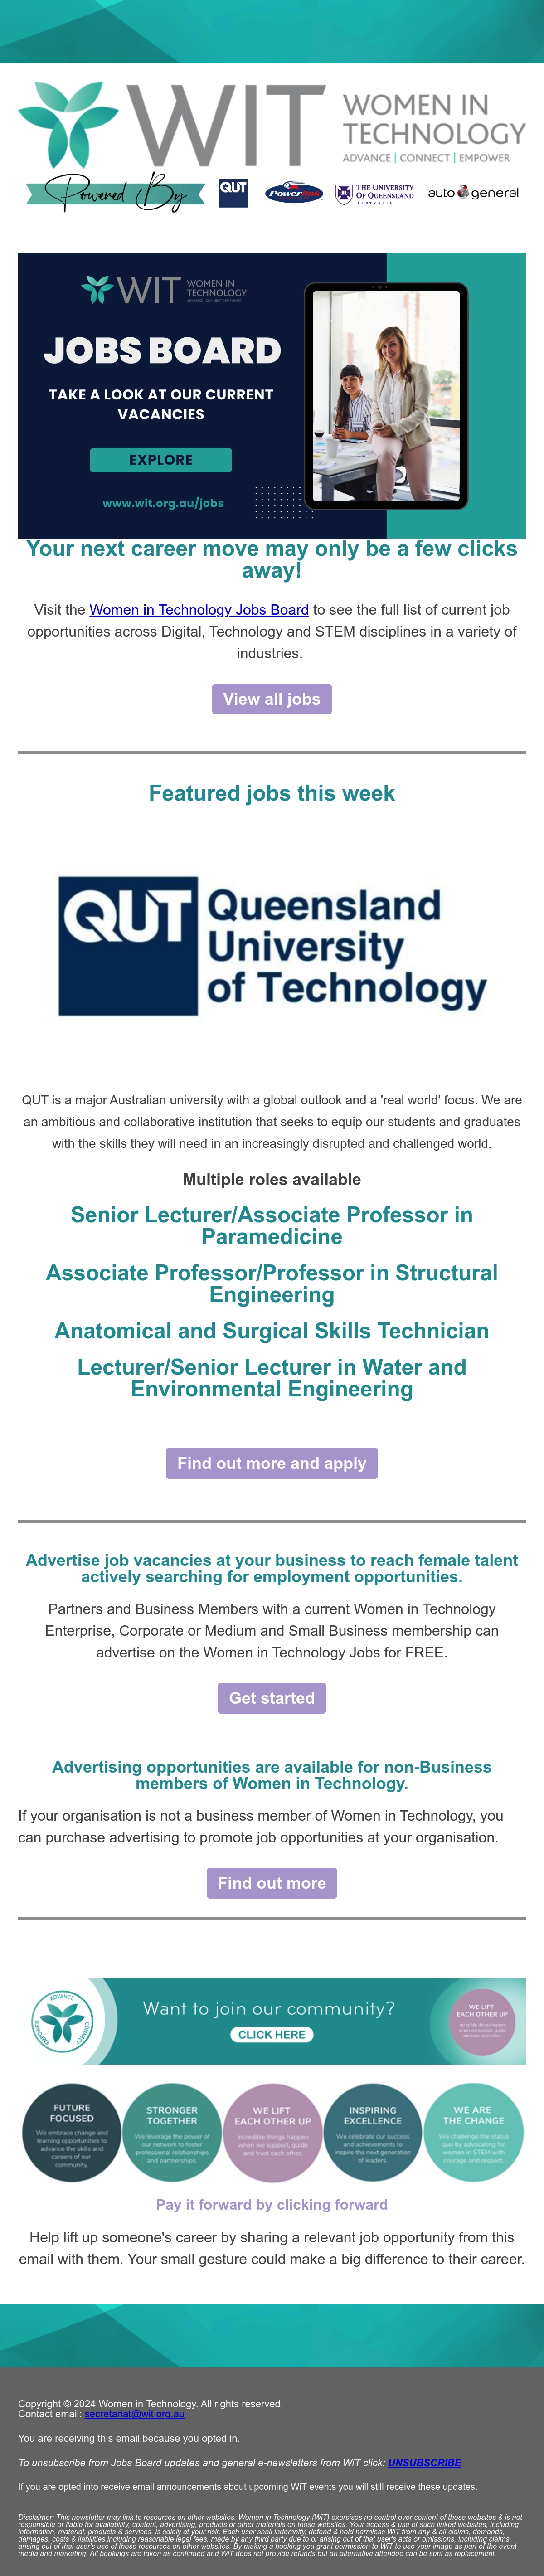Click the QUT sponsor logo under header

[233, 193]
